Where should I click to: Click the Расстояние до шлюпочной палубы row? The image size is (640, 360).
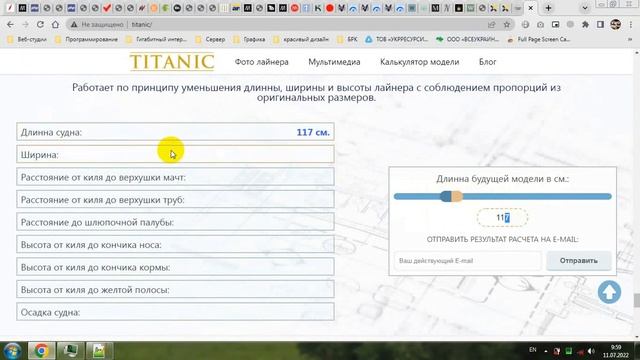coord(176,222)
